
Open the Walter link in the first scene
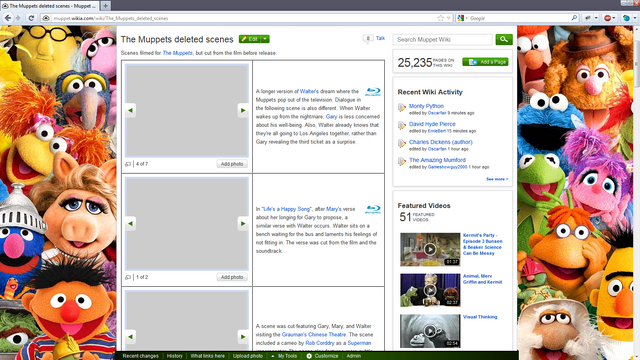307,91
